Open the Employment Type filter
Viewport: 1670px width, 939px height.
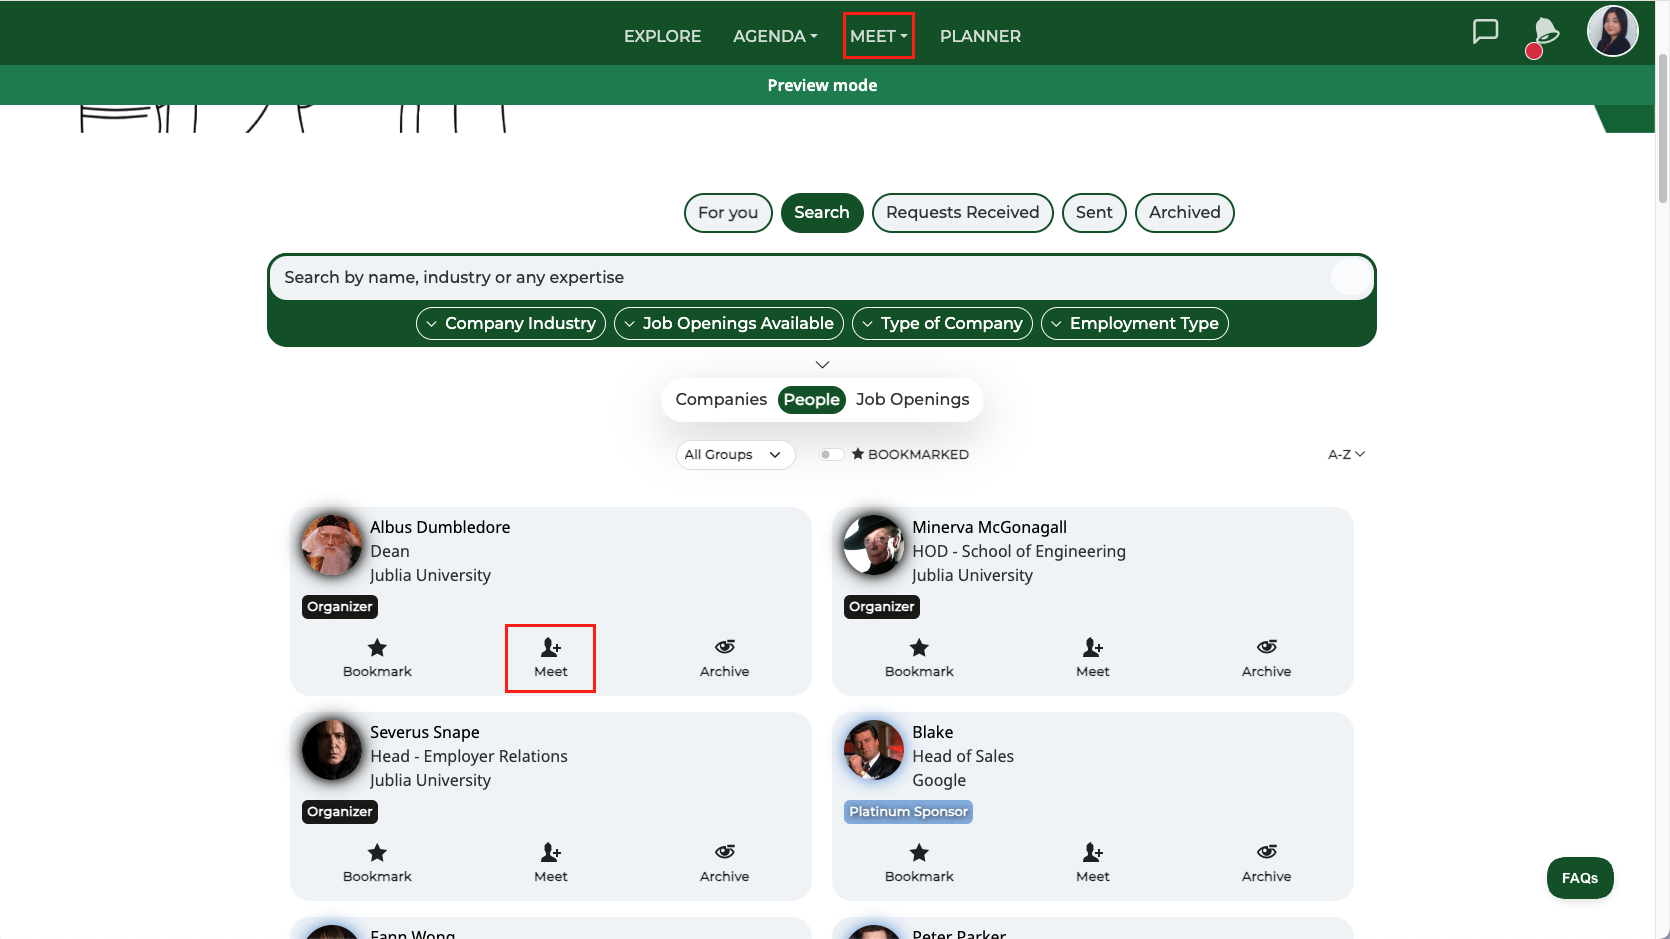[x=1134, y=323]
